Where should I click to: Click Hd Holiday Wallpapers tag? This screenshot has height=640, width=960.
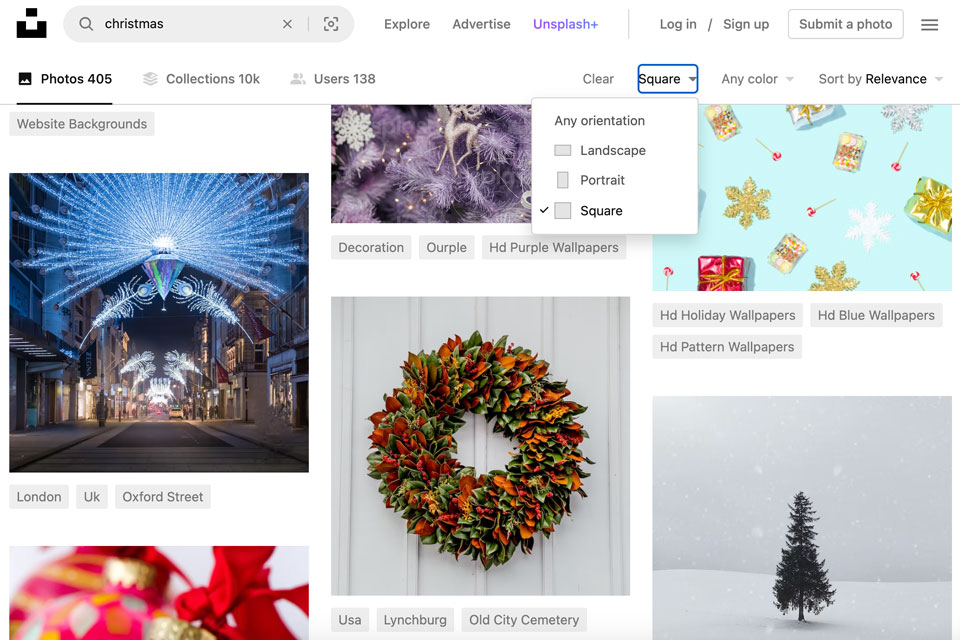click(727, 315)
